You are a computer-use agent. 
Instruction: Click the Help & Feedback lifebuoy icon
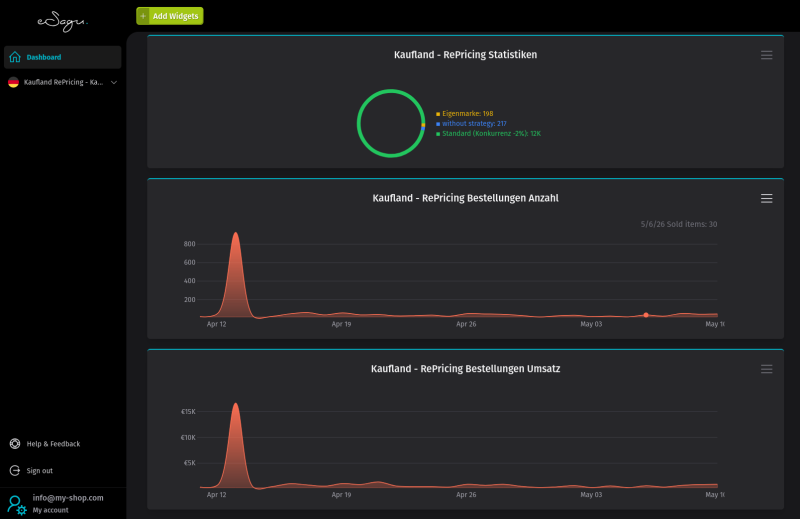15,443
